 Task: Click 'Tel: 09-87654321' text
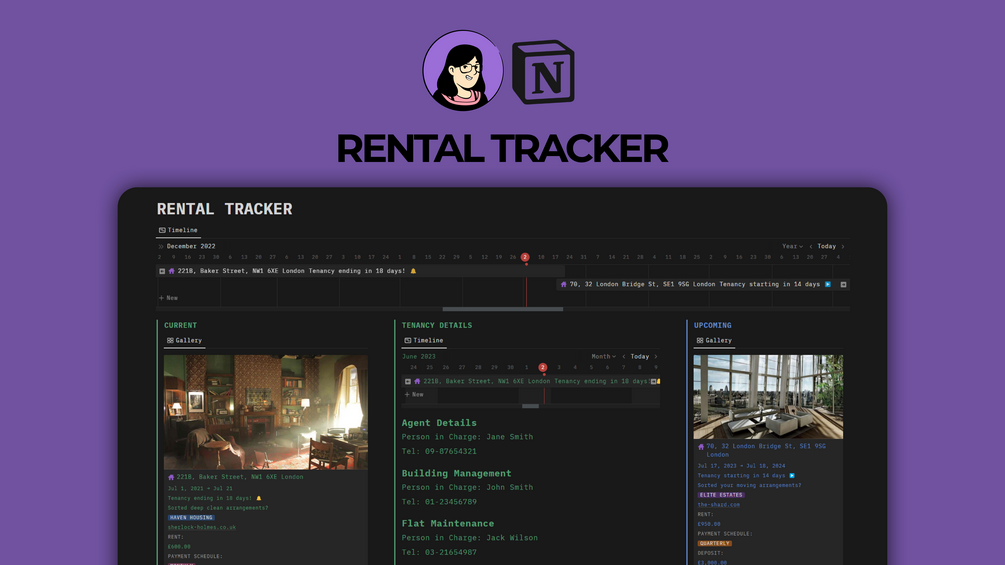(439, 452)
